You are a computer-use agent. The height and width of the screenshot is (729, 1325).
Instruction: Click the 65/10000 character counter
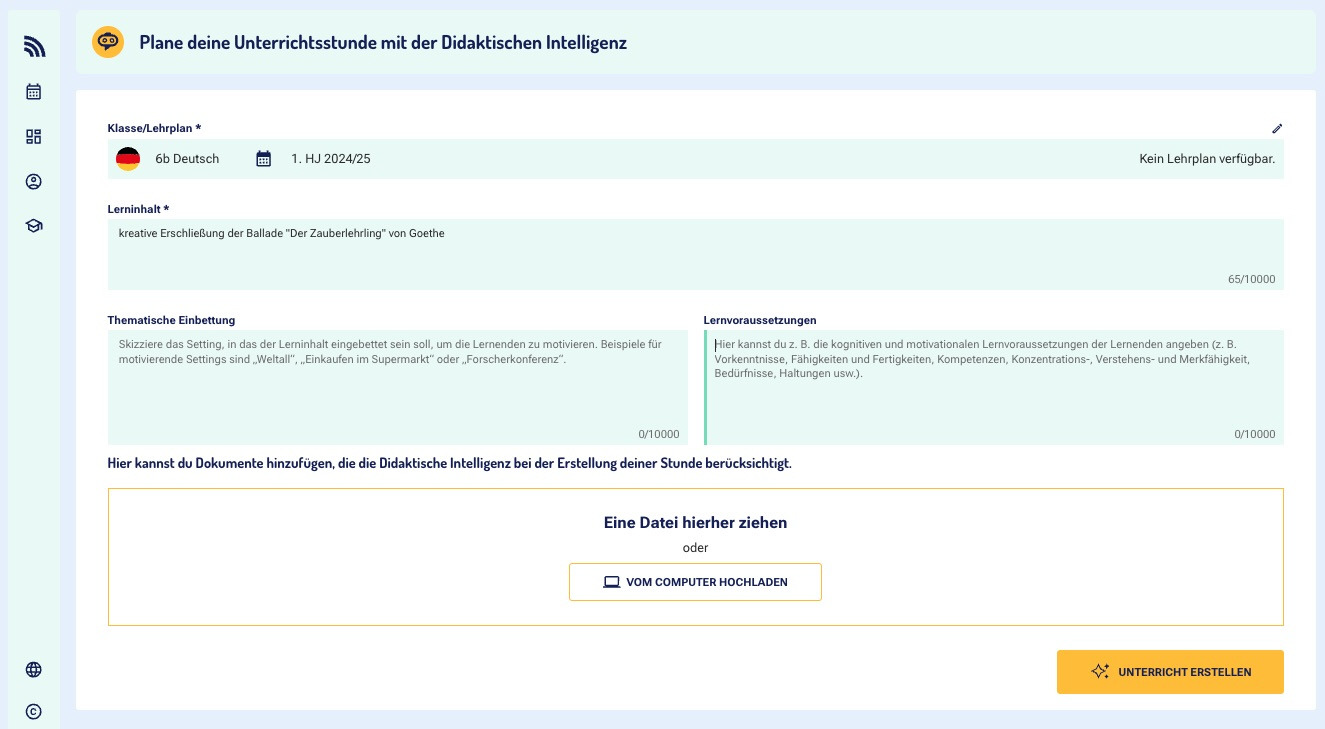pos(1252,279)
